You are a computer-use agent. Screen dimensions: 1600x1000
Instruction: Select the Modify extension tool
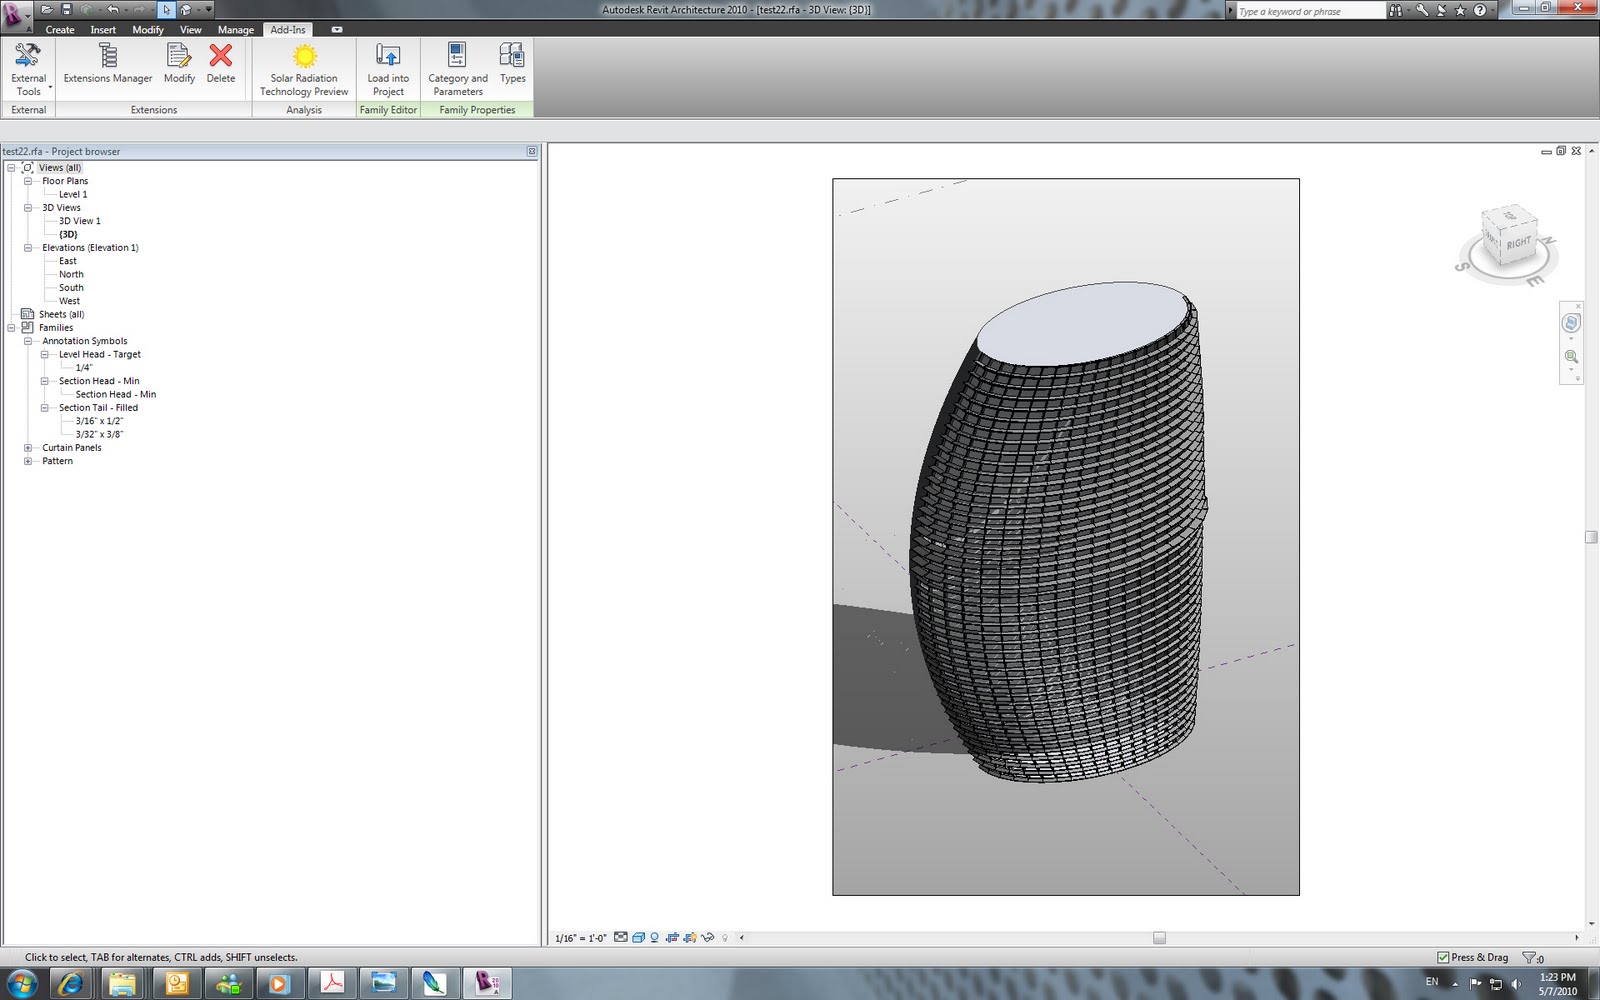point(179,67)
